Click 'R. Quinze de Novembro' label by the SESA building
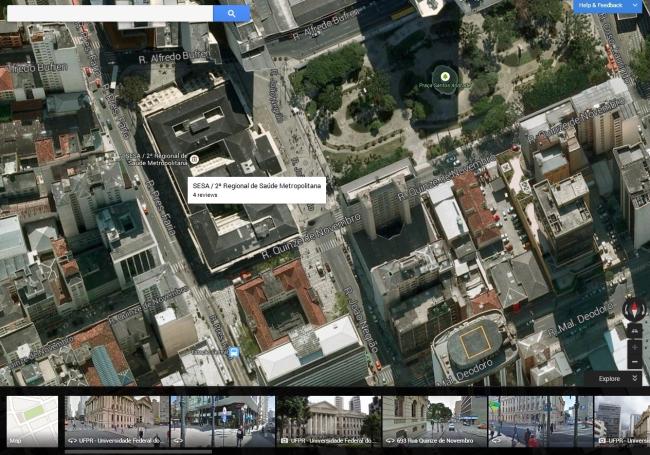650x455 pixels. coord(311,236)
